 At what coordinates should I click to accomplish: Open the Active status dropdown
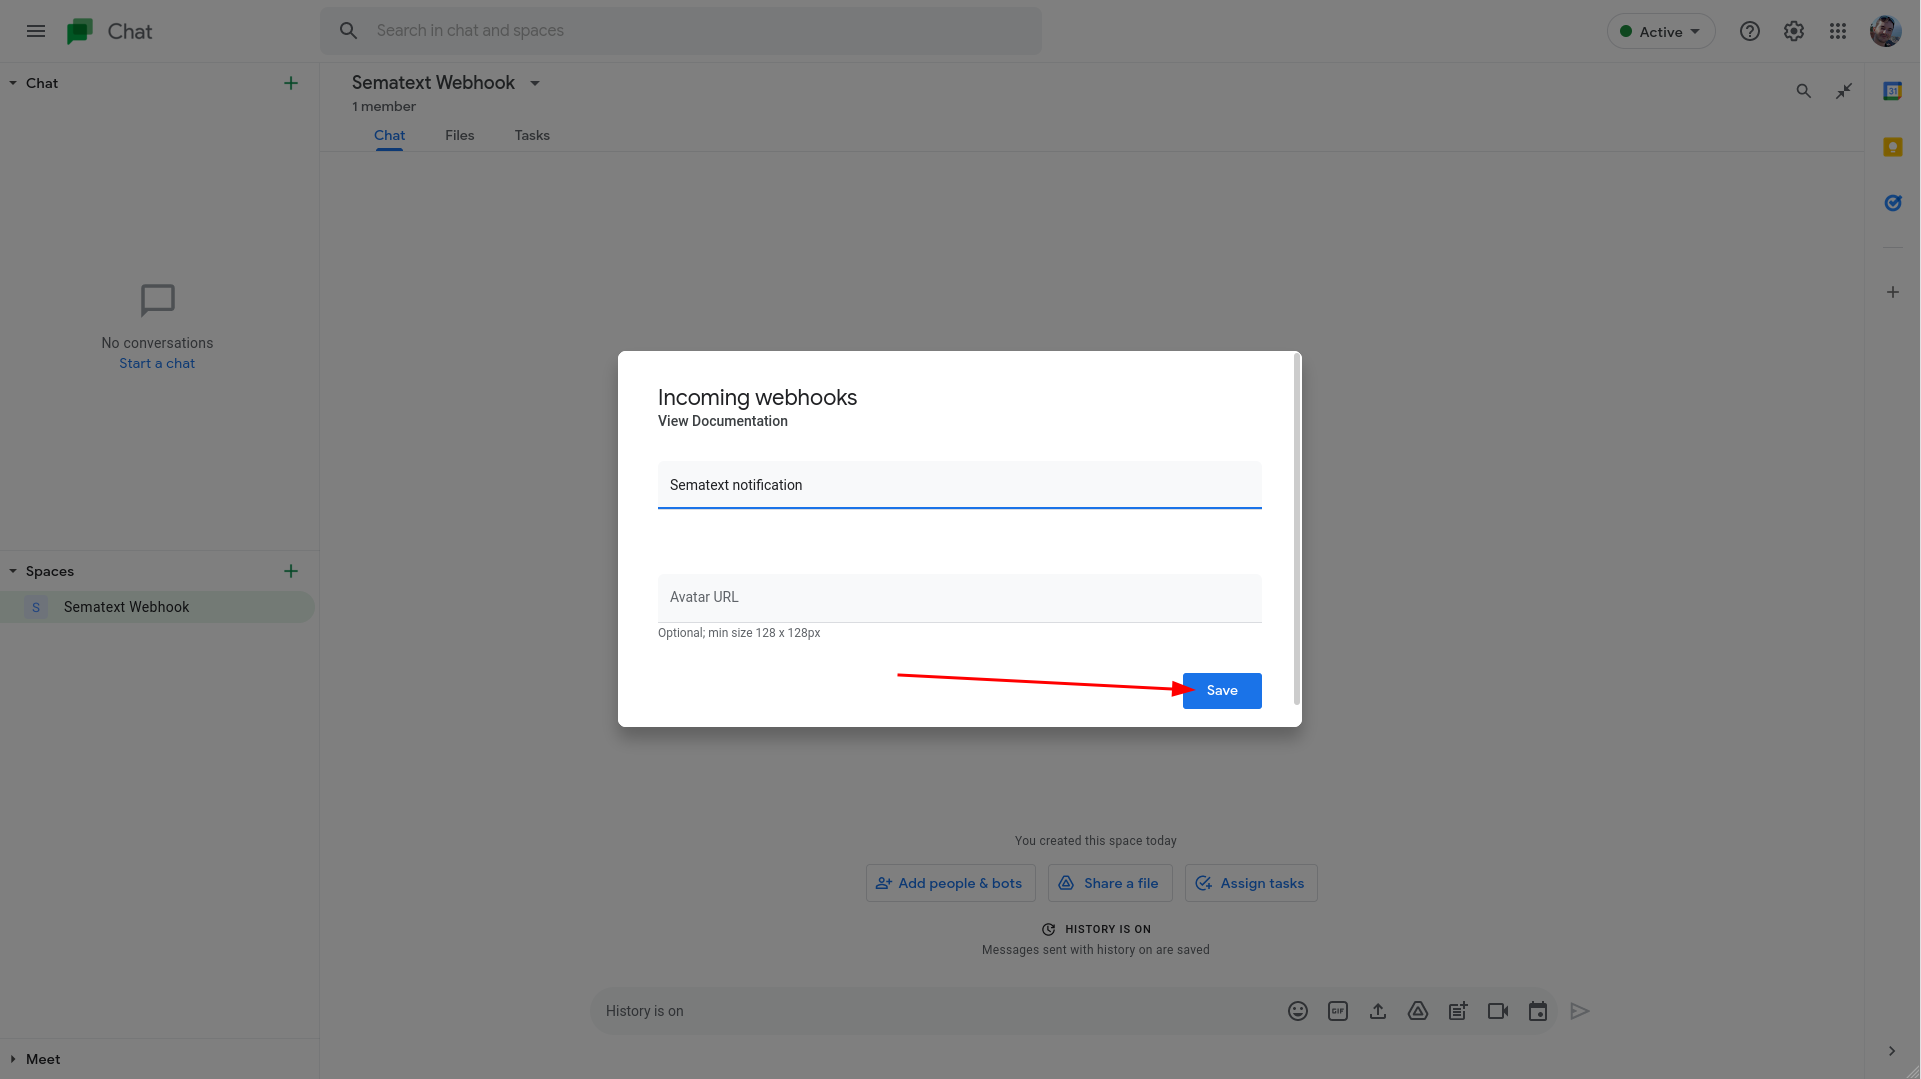(x=1660, y=31)
